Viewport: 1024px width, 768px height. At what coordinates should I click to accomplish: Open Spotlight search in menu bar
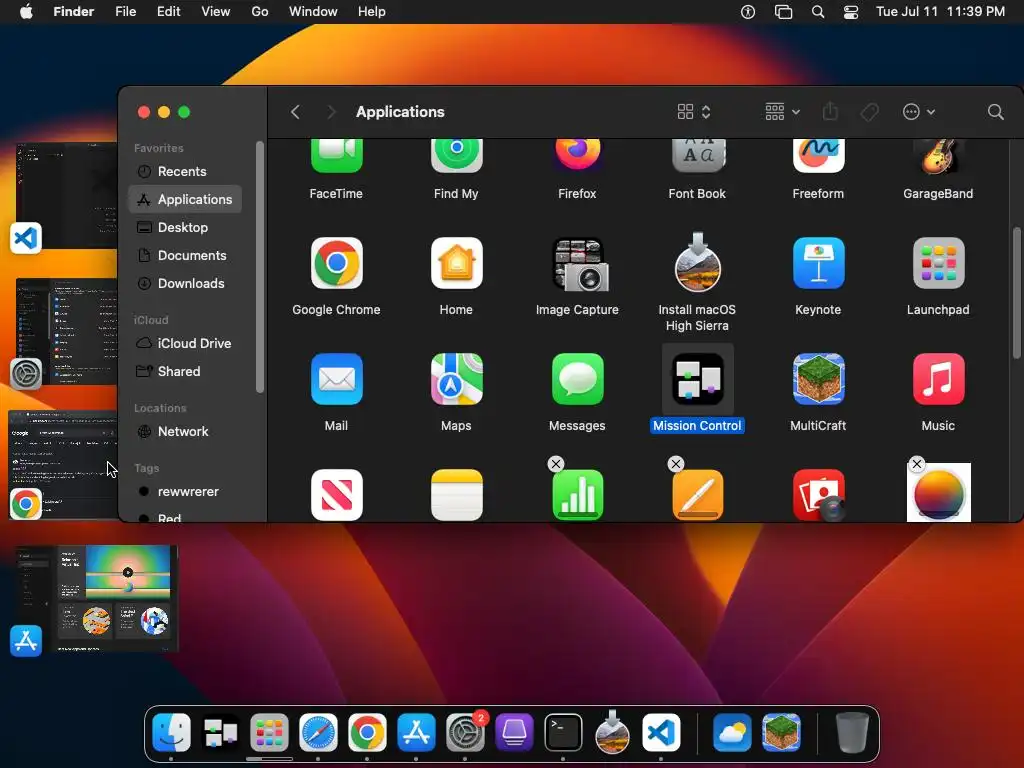coord(818,12)
